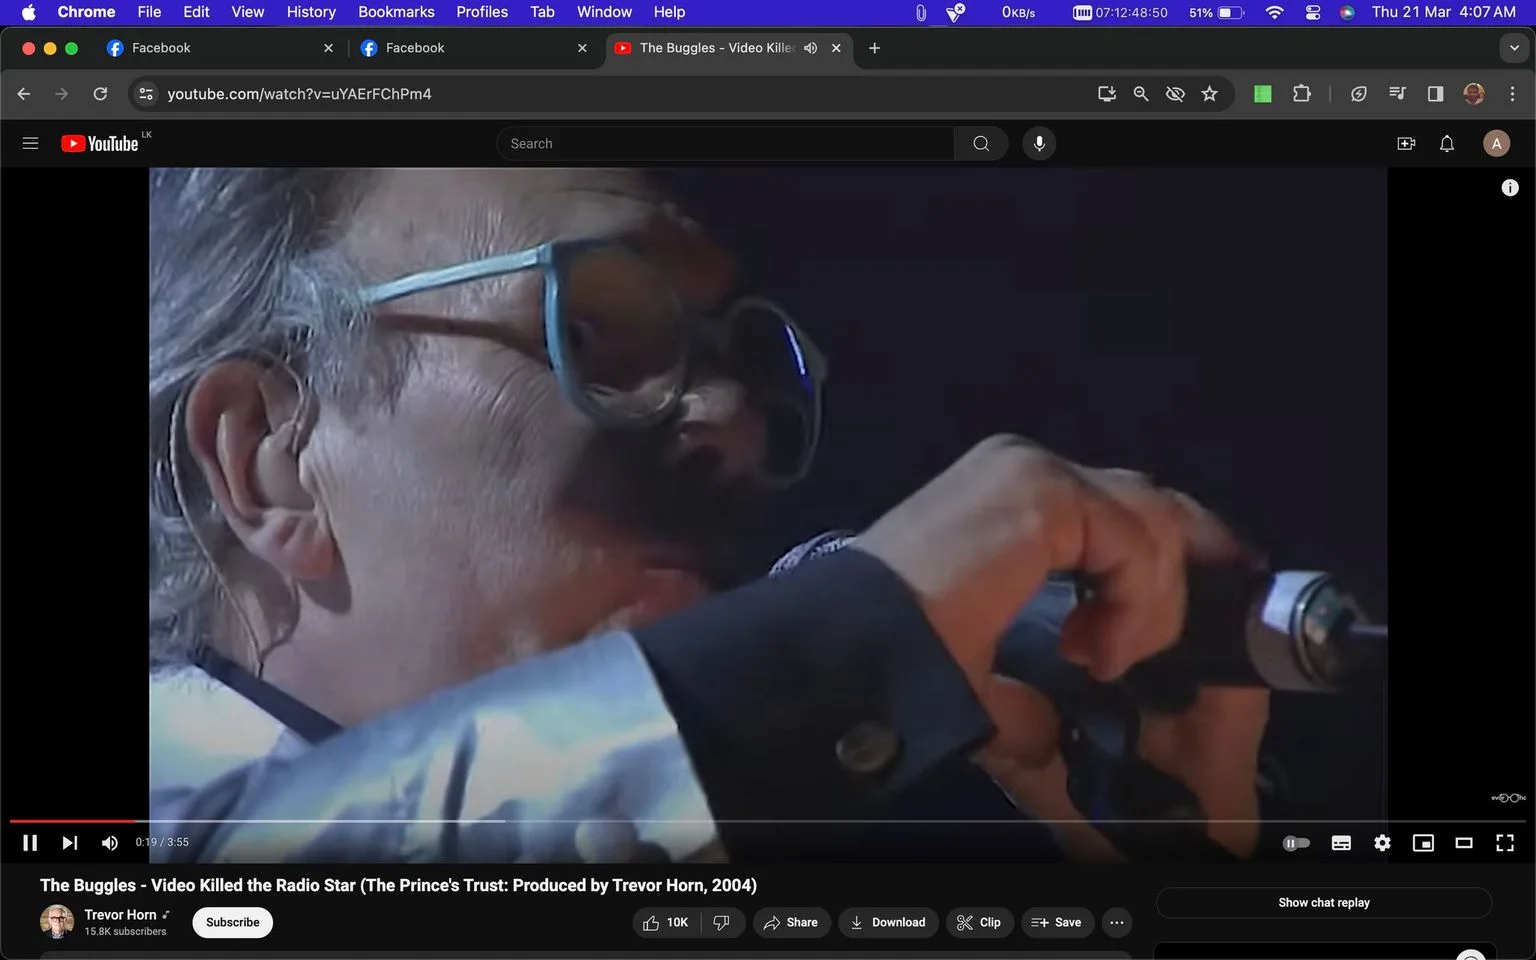Mute the player volume speaker icon

tap(110, 843)
